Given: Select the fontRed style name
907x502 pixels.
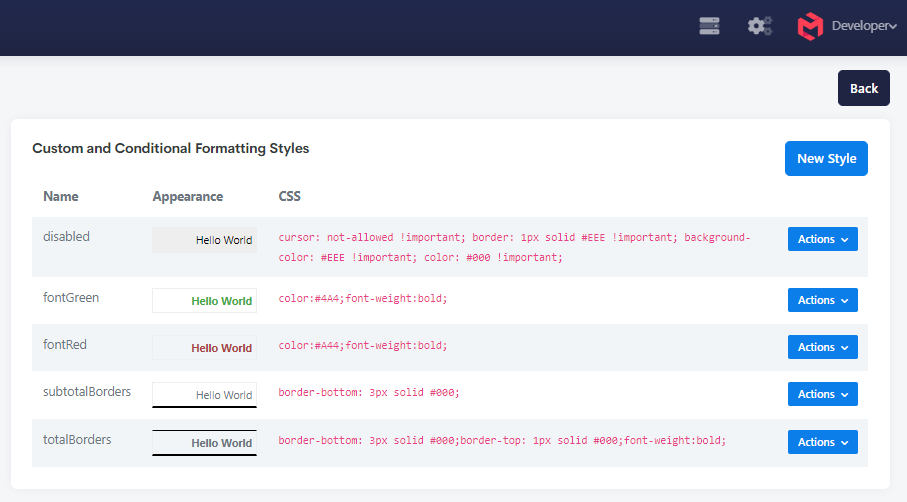Looking at the screenshot, I should pos(65,345).
